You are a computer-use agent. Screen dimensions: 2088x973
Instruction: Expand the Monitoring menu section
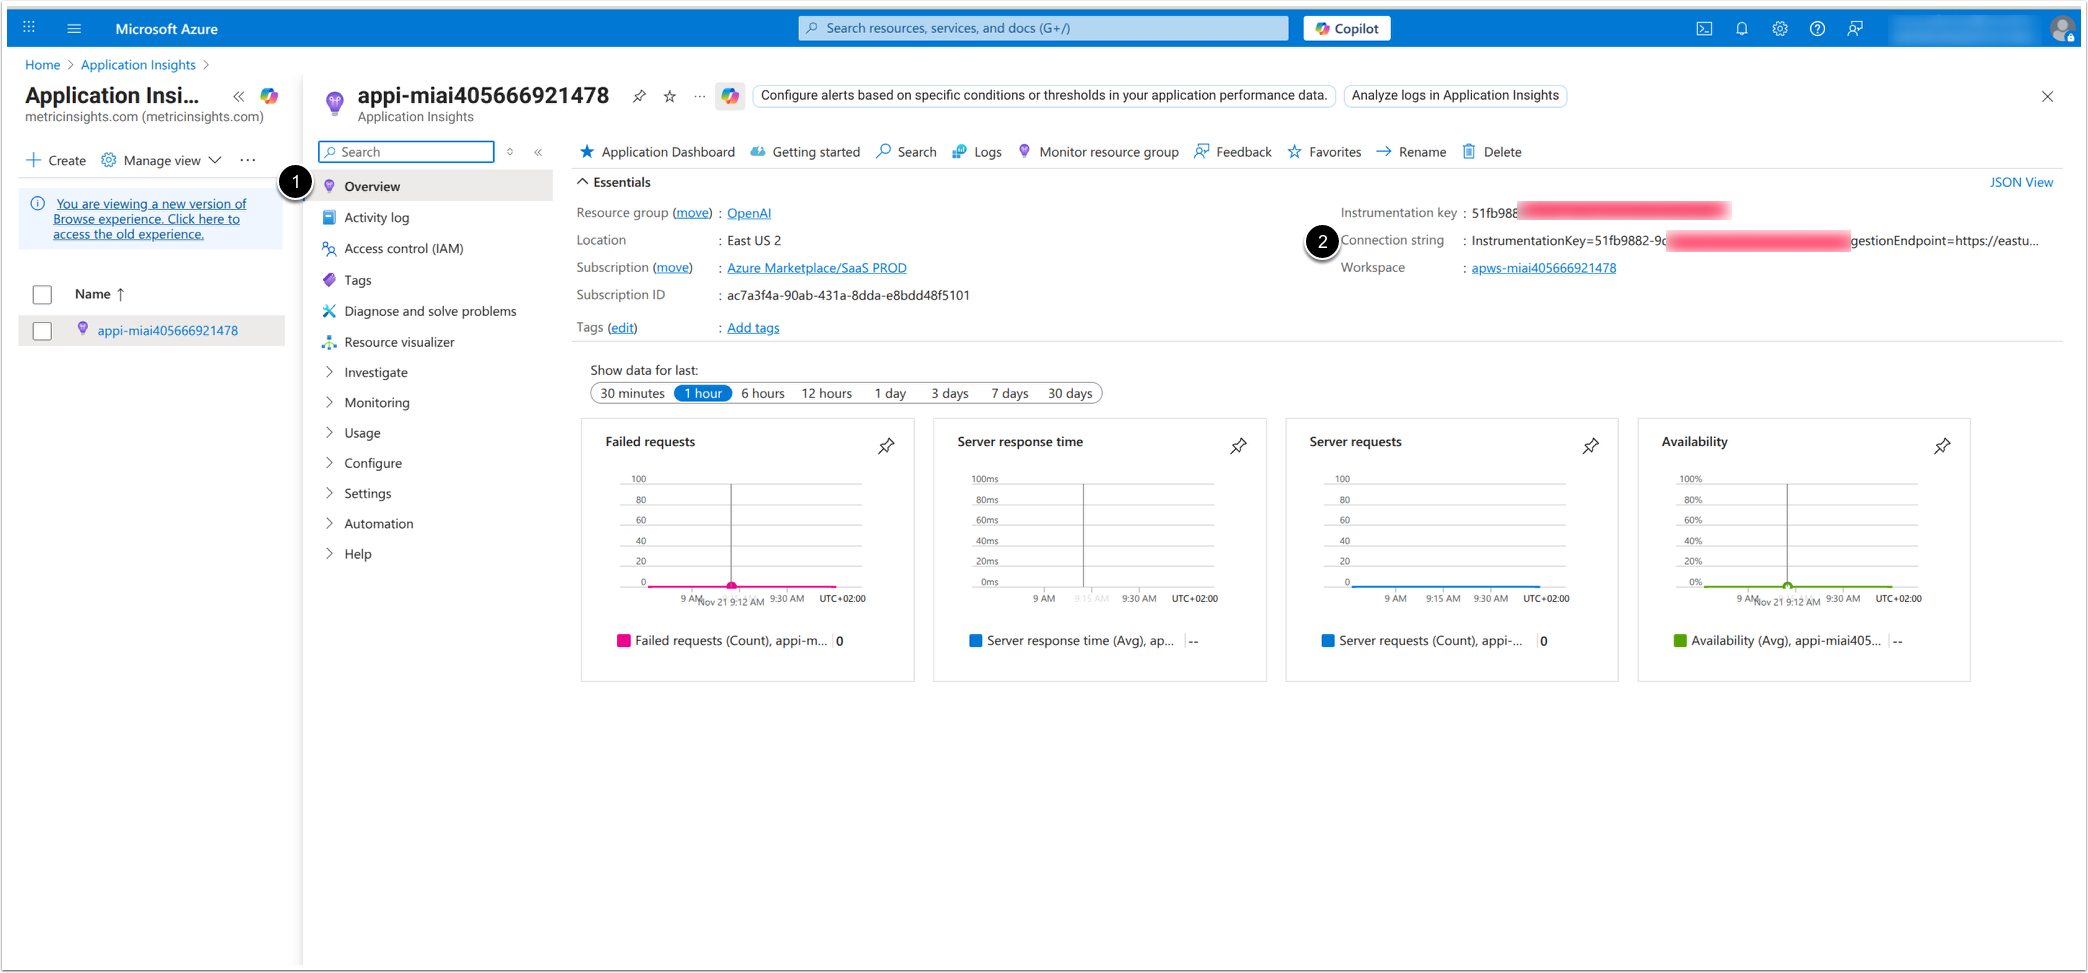click(376, 403)
